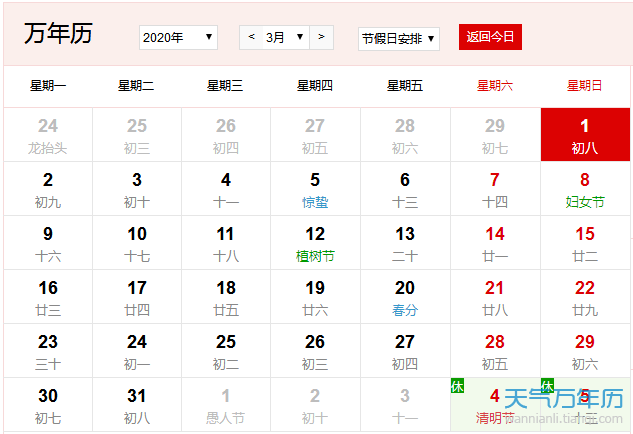Select highlighted March 1 初八 cell

pos(585,135)
